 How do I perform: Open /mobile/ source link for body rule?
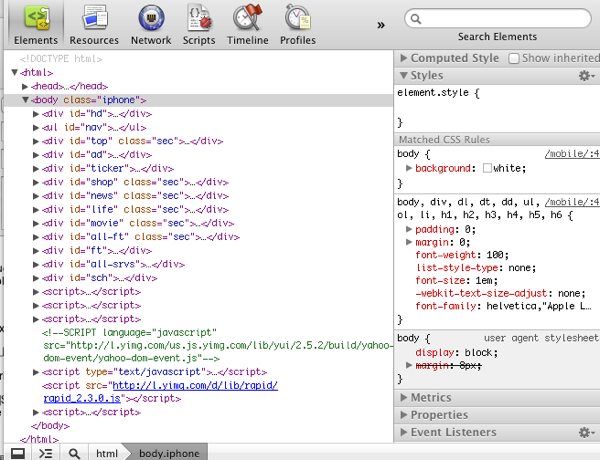[572, 154]
